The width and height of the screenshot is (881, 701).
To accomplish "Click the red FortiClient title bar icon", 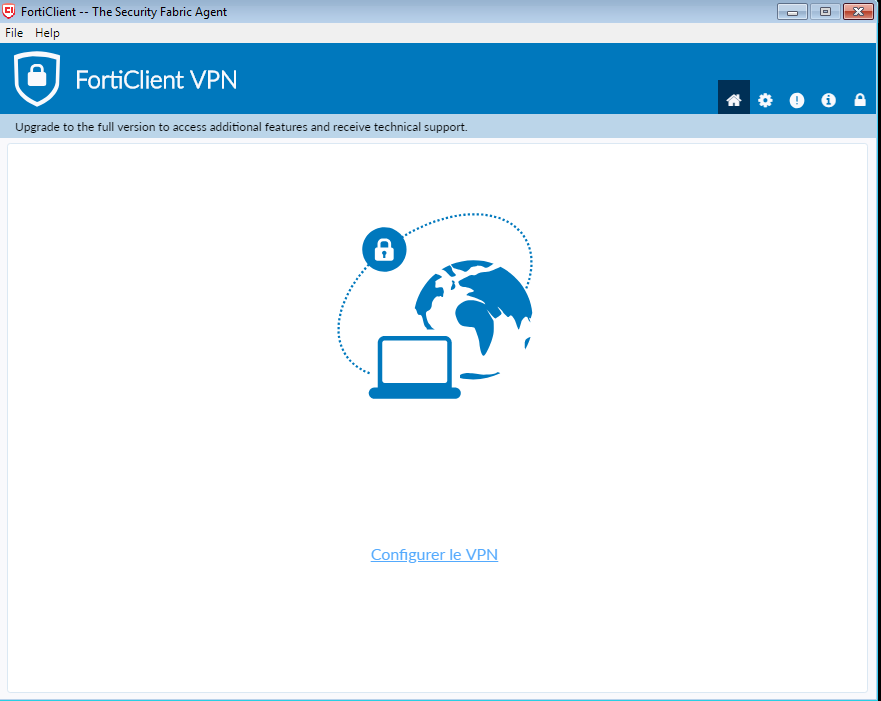I will pyautogui.click(x=9, y=11).
